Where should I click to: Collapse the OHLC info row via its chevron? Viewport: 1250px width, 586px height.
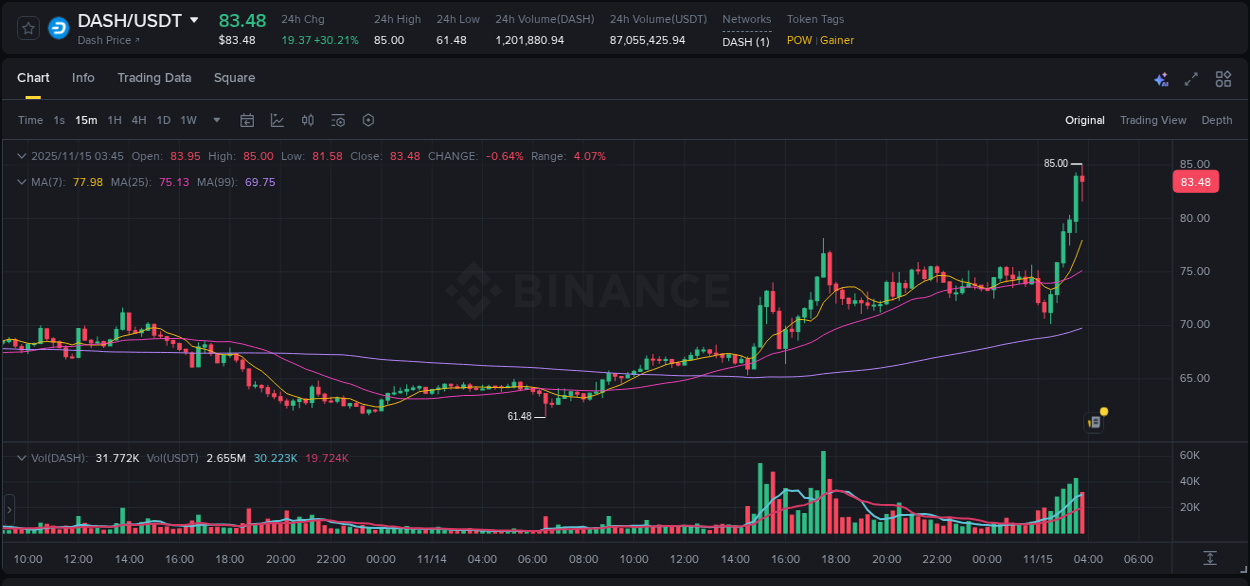click(21, 156)
